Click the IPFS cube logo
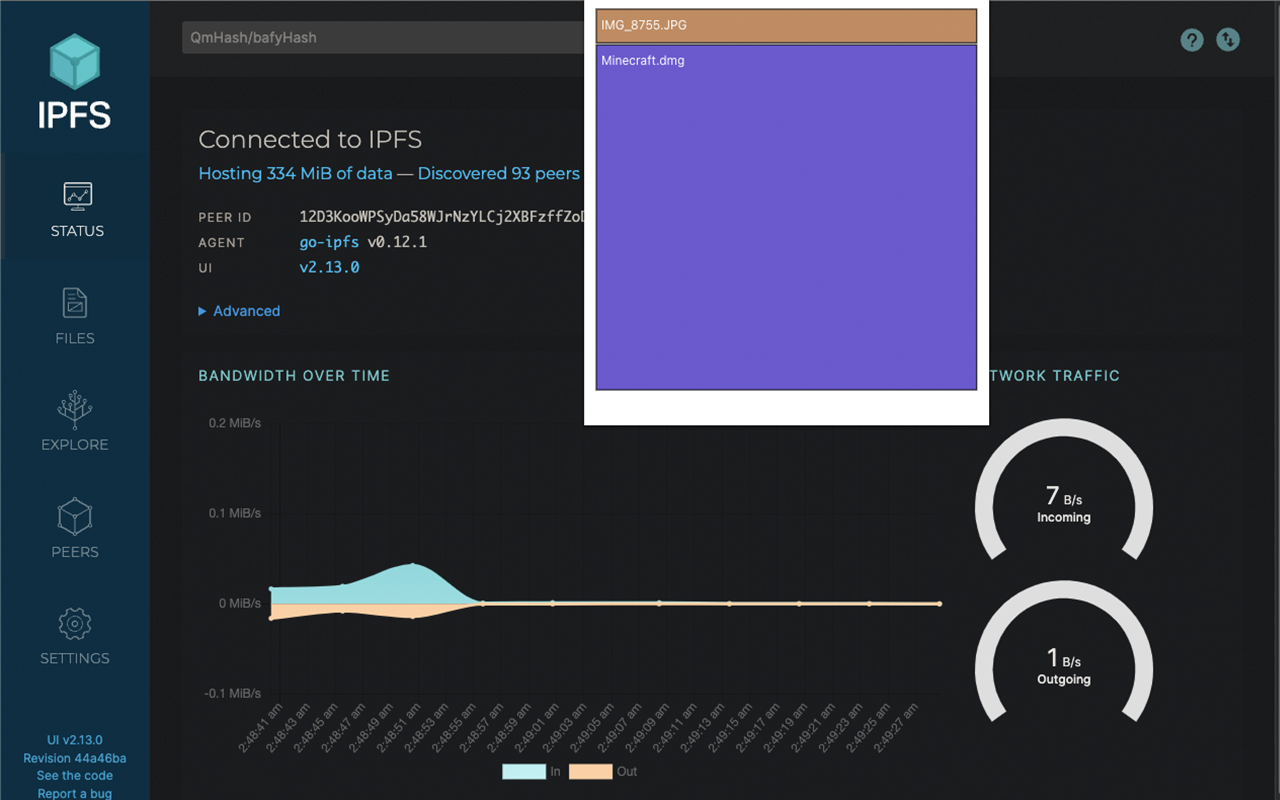 coord(75,62)
